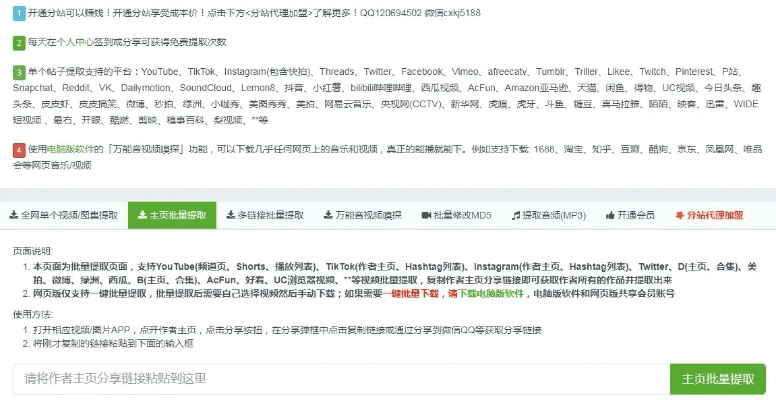Click the green number 3 badge
The image size is (776, 400).
tap(19, 72)
